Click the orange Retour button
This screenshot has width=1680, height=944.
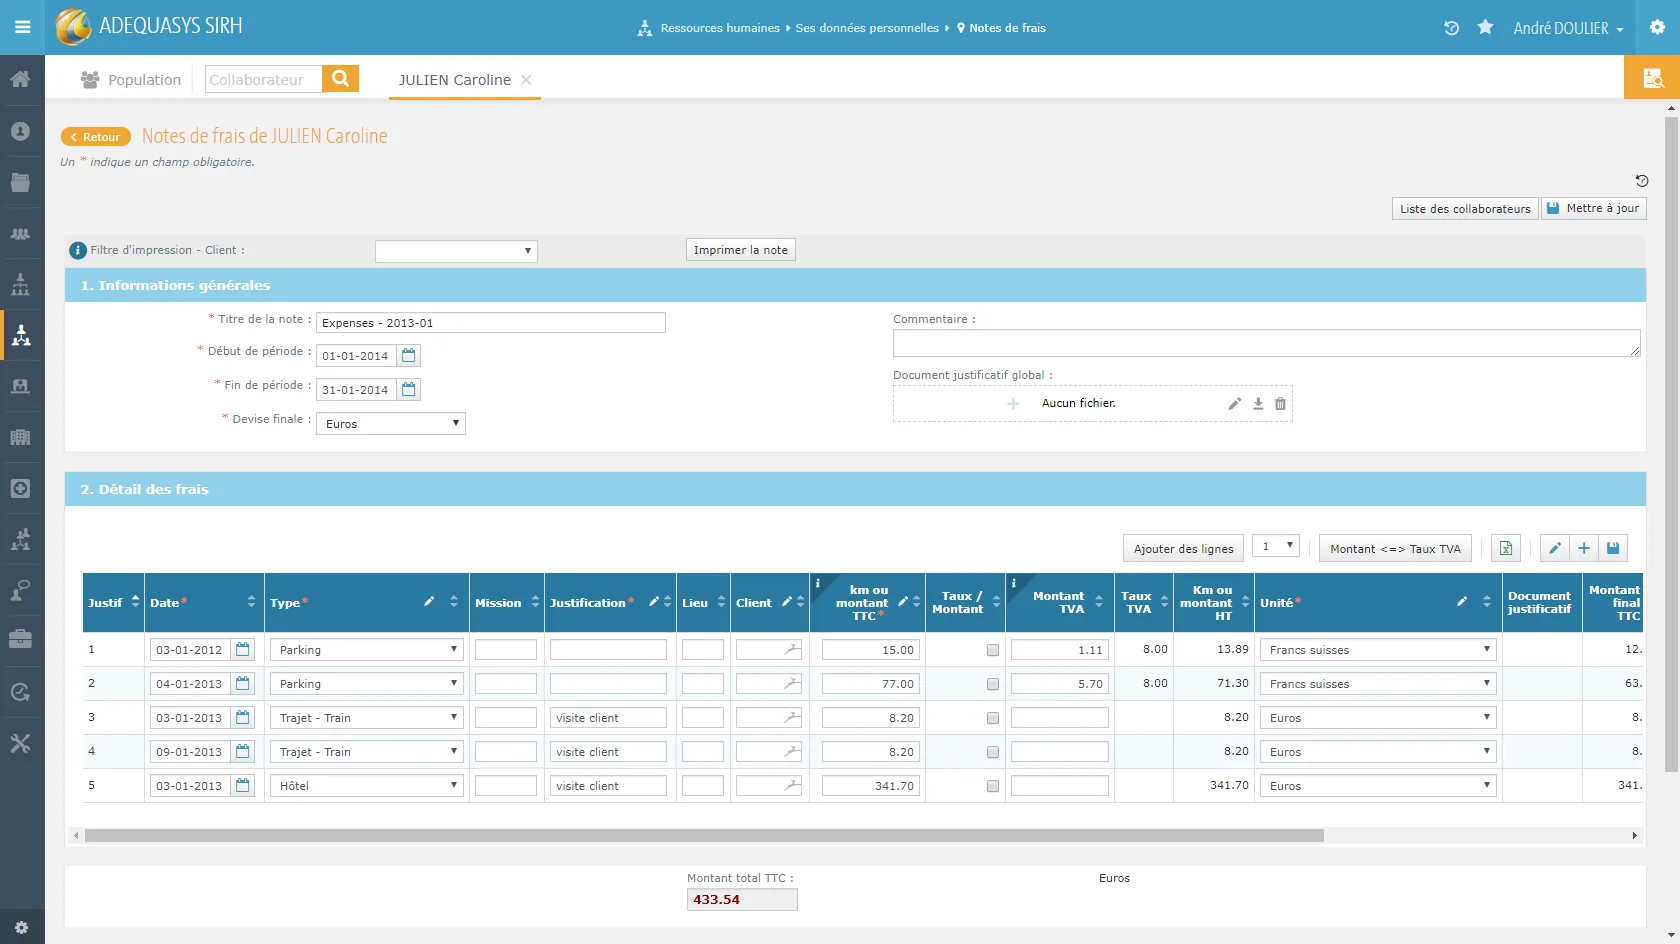(x=96, y=137)
